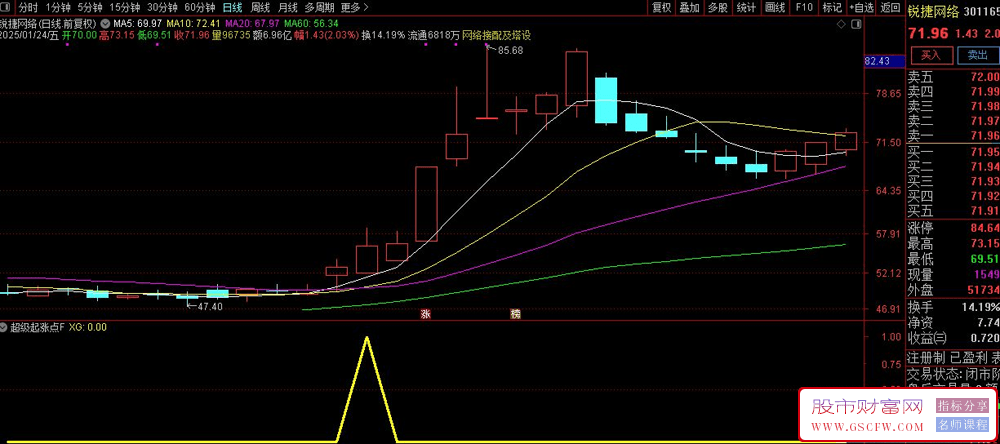The width and height of the screenshot is (1000, 444).
Task: Click the 卖四 71.99 order row
Action: (953, 92)
